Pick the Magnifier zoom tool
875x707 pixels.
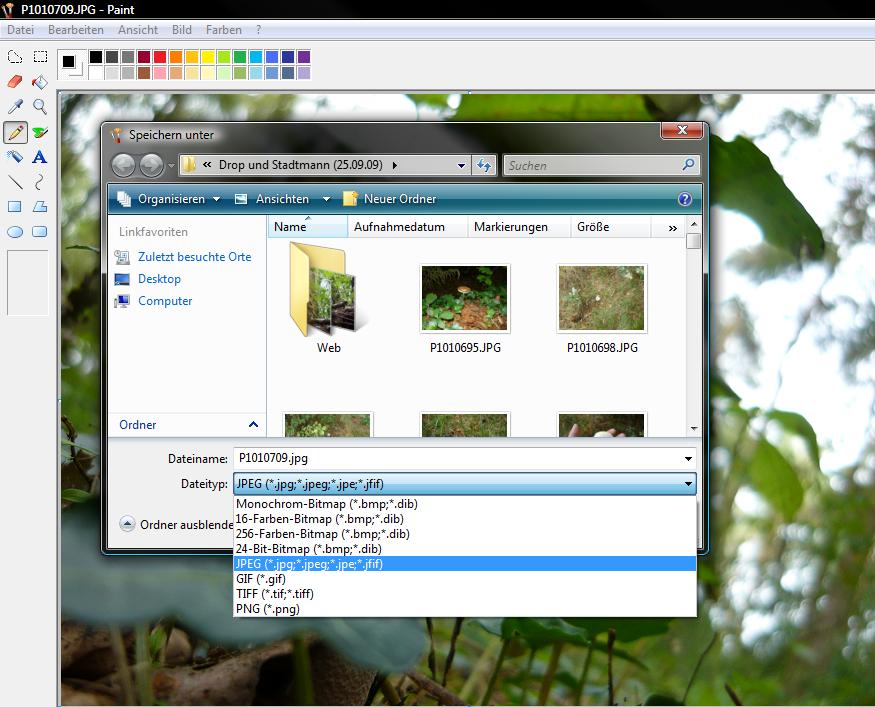point(40,107)
